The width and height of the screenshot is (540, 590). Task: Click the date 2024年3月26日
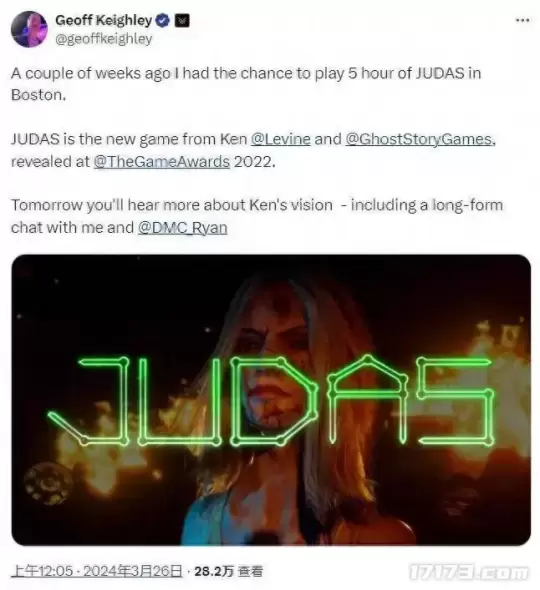(x=132, y=571)
